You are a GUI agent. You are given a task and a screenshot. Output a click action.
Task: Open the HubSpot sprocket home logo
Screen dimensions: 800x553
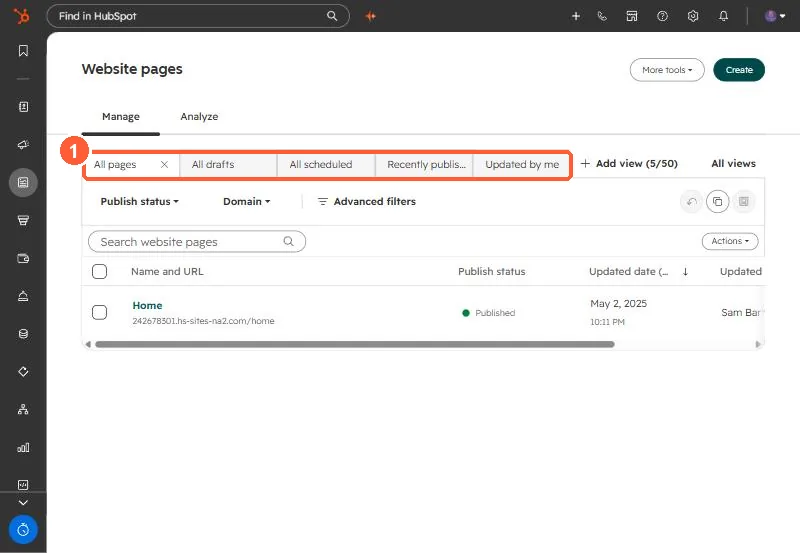pos(21,16)
